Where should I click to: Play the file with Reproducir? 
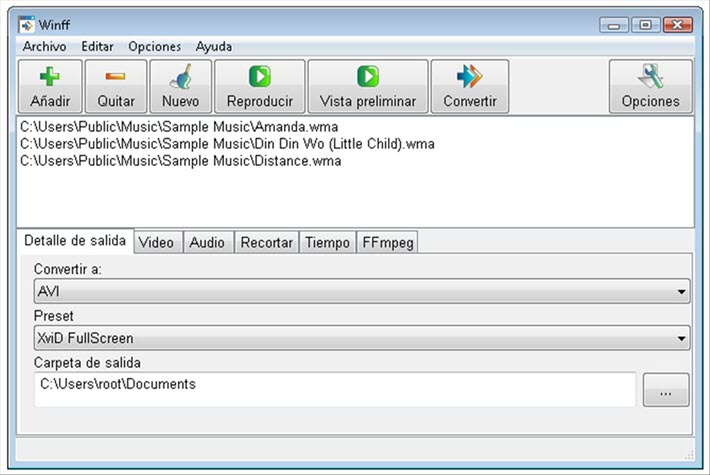pyautogui.click(x=260, y=86)
